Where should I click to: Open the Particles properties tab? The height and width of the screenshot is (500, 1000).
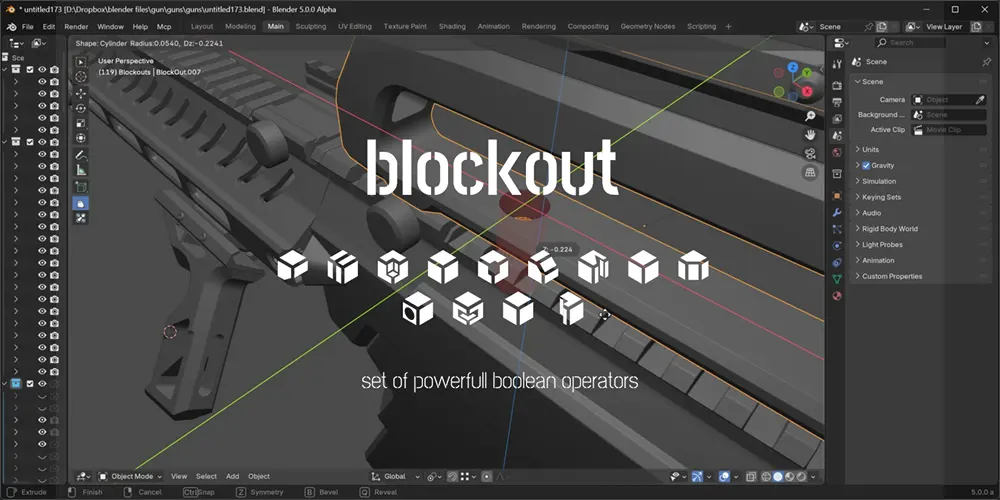click(837, 229)
